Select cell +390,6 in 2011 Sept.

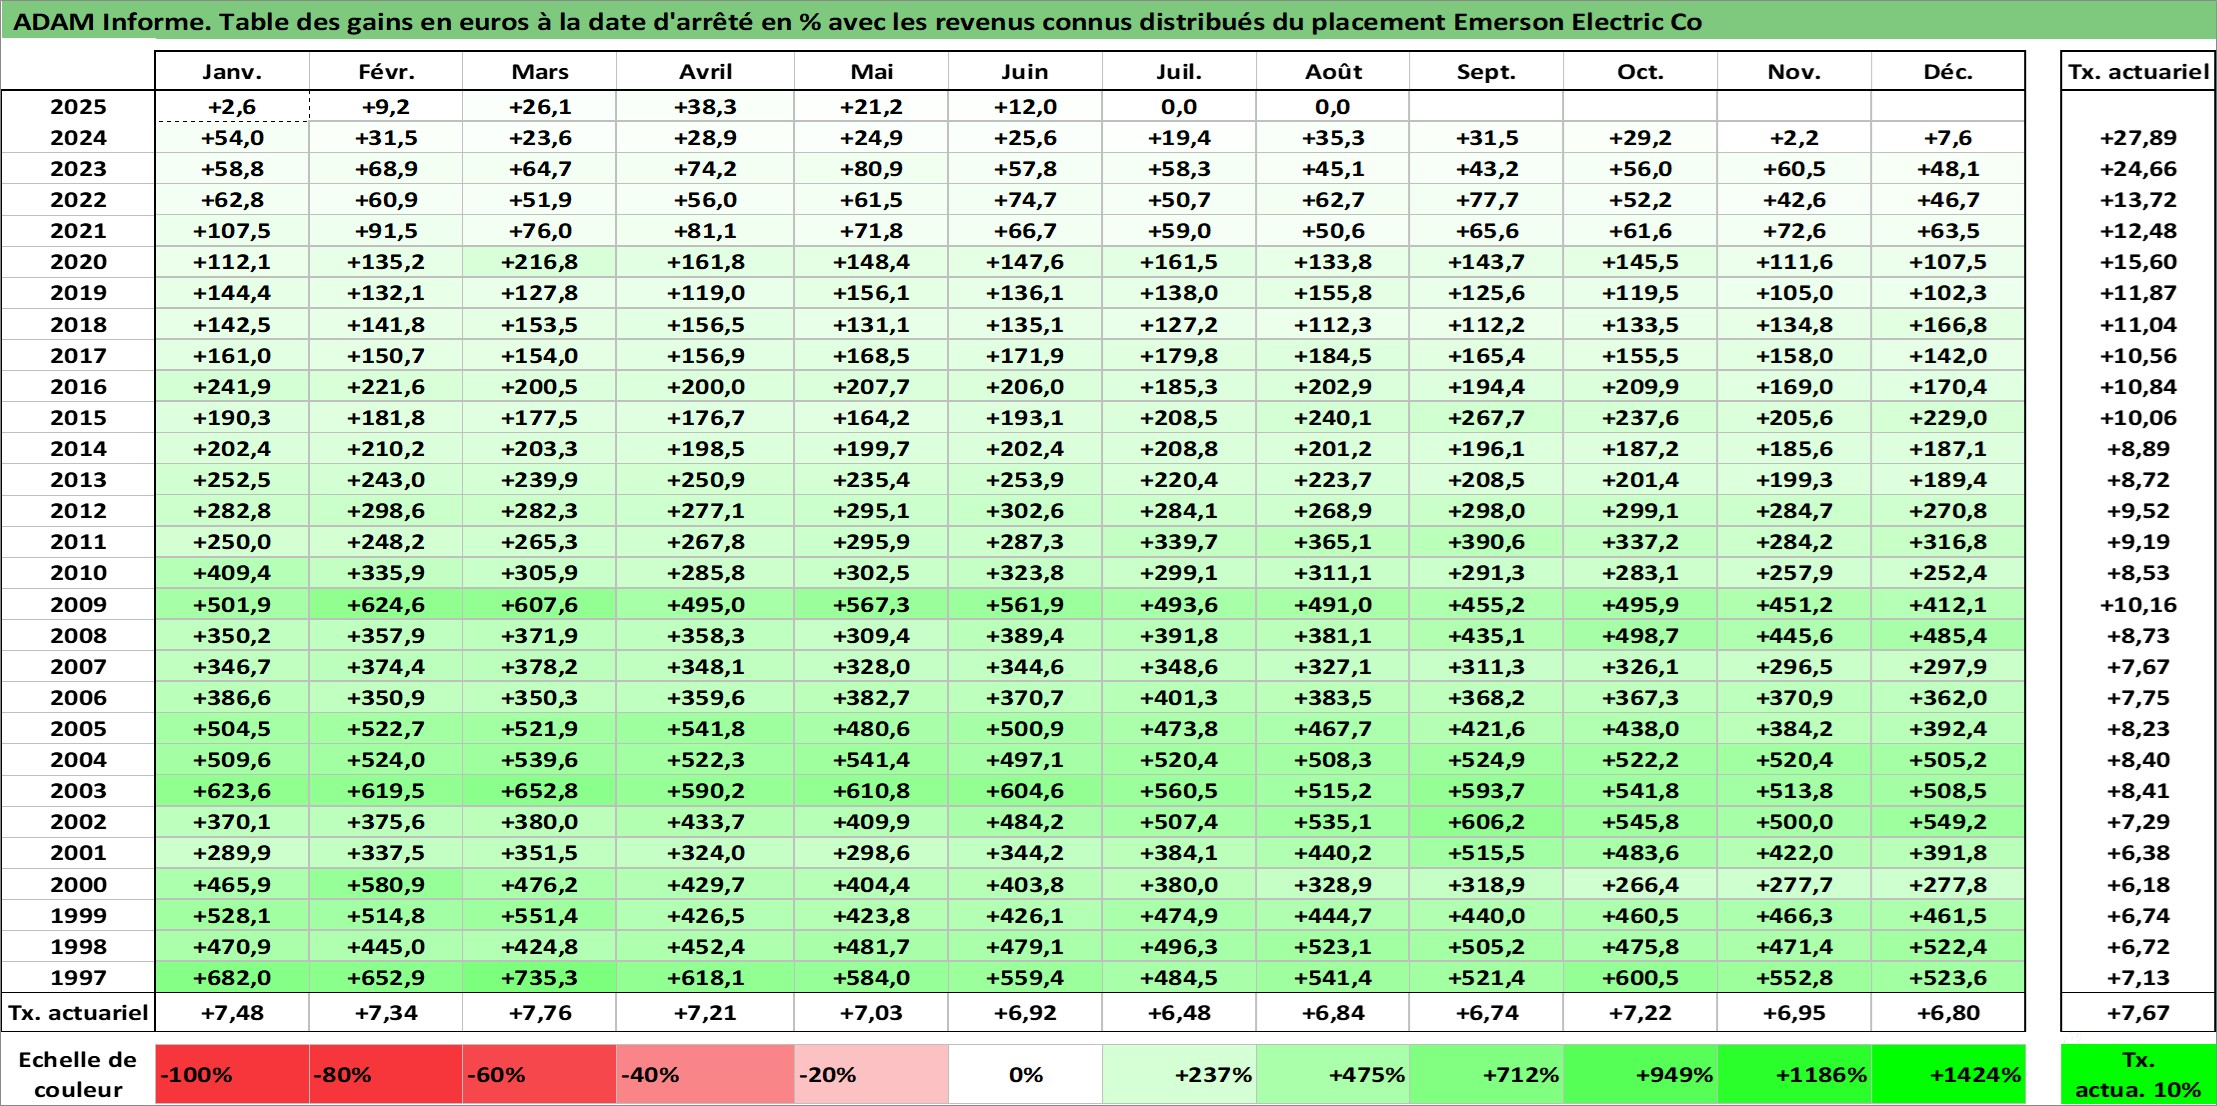(1486, 542)
